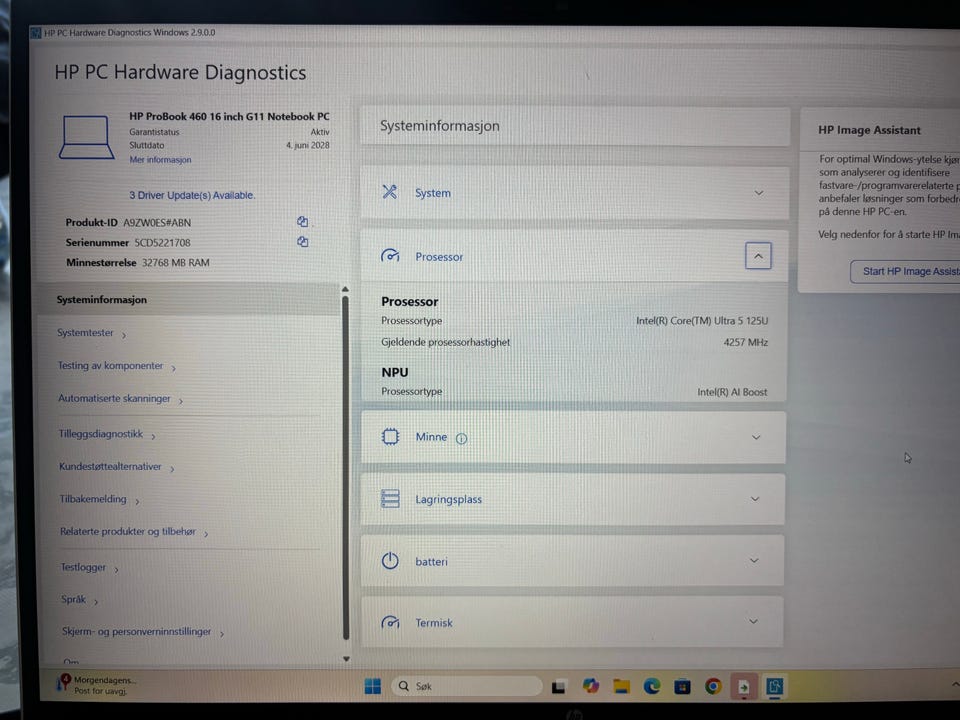Select the Intel(R) Core(TM) Ultra 5 125U text
The image size is (960, 720).
point(702,321)
